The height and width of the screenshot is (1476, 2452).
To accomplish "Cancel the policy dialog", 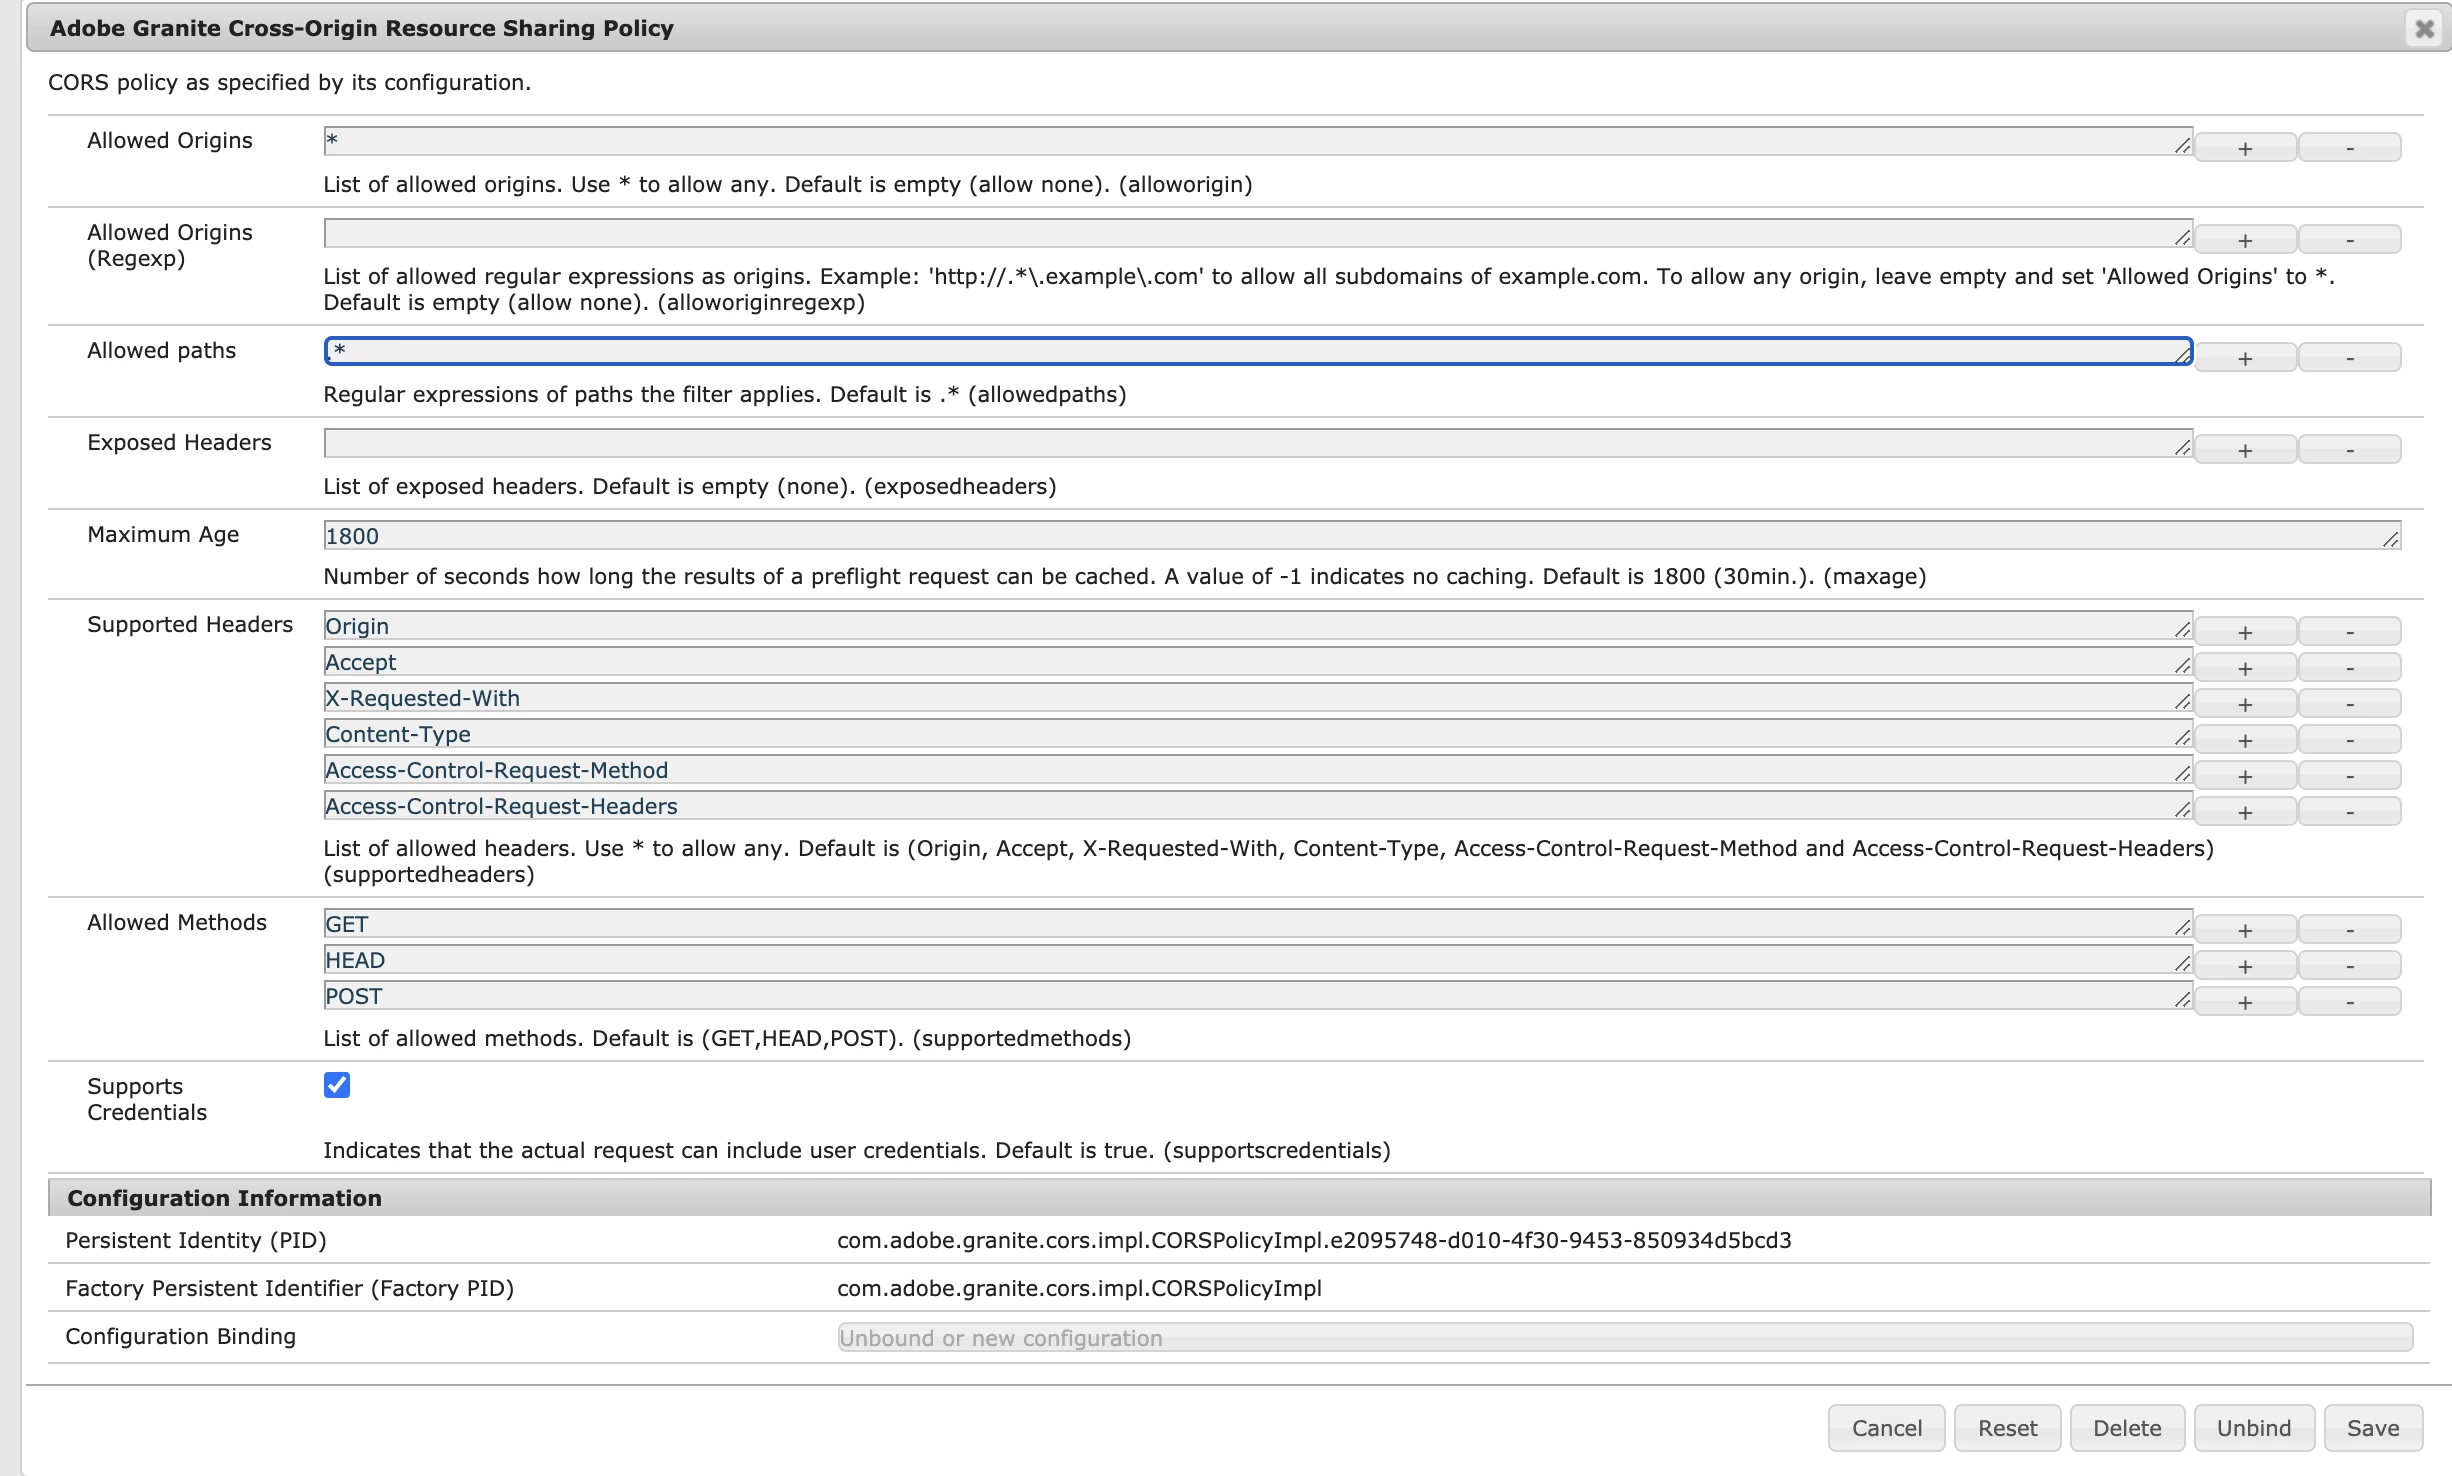I will pyautogui.click(x=1886, y=1428).
